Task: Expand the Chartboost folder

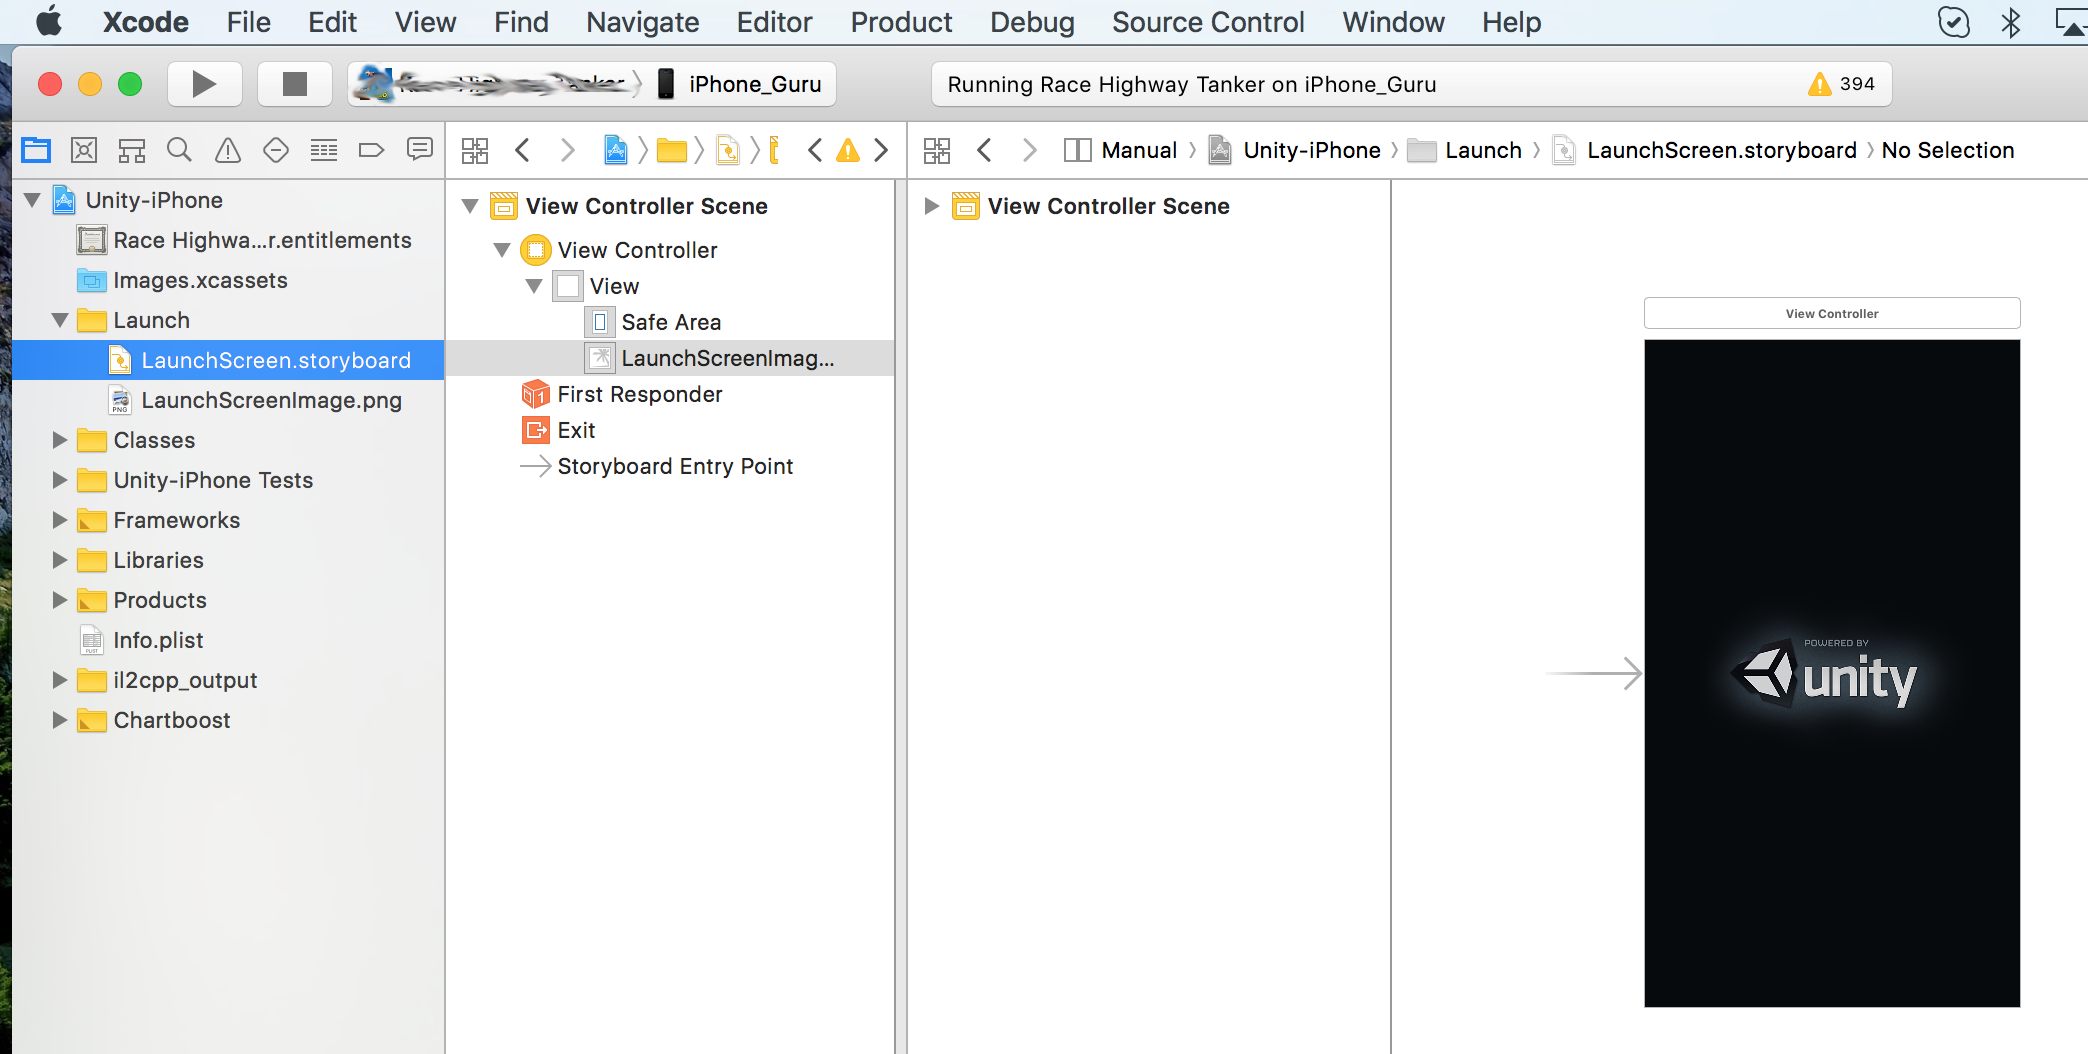Action: coord(60,720)
